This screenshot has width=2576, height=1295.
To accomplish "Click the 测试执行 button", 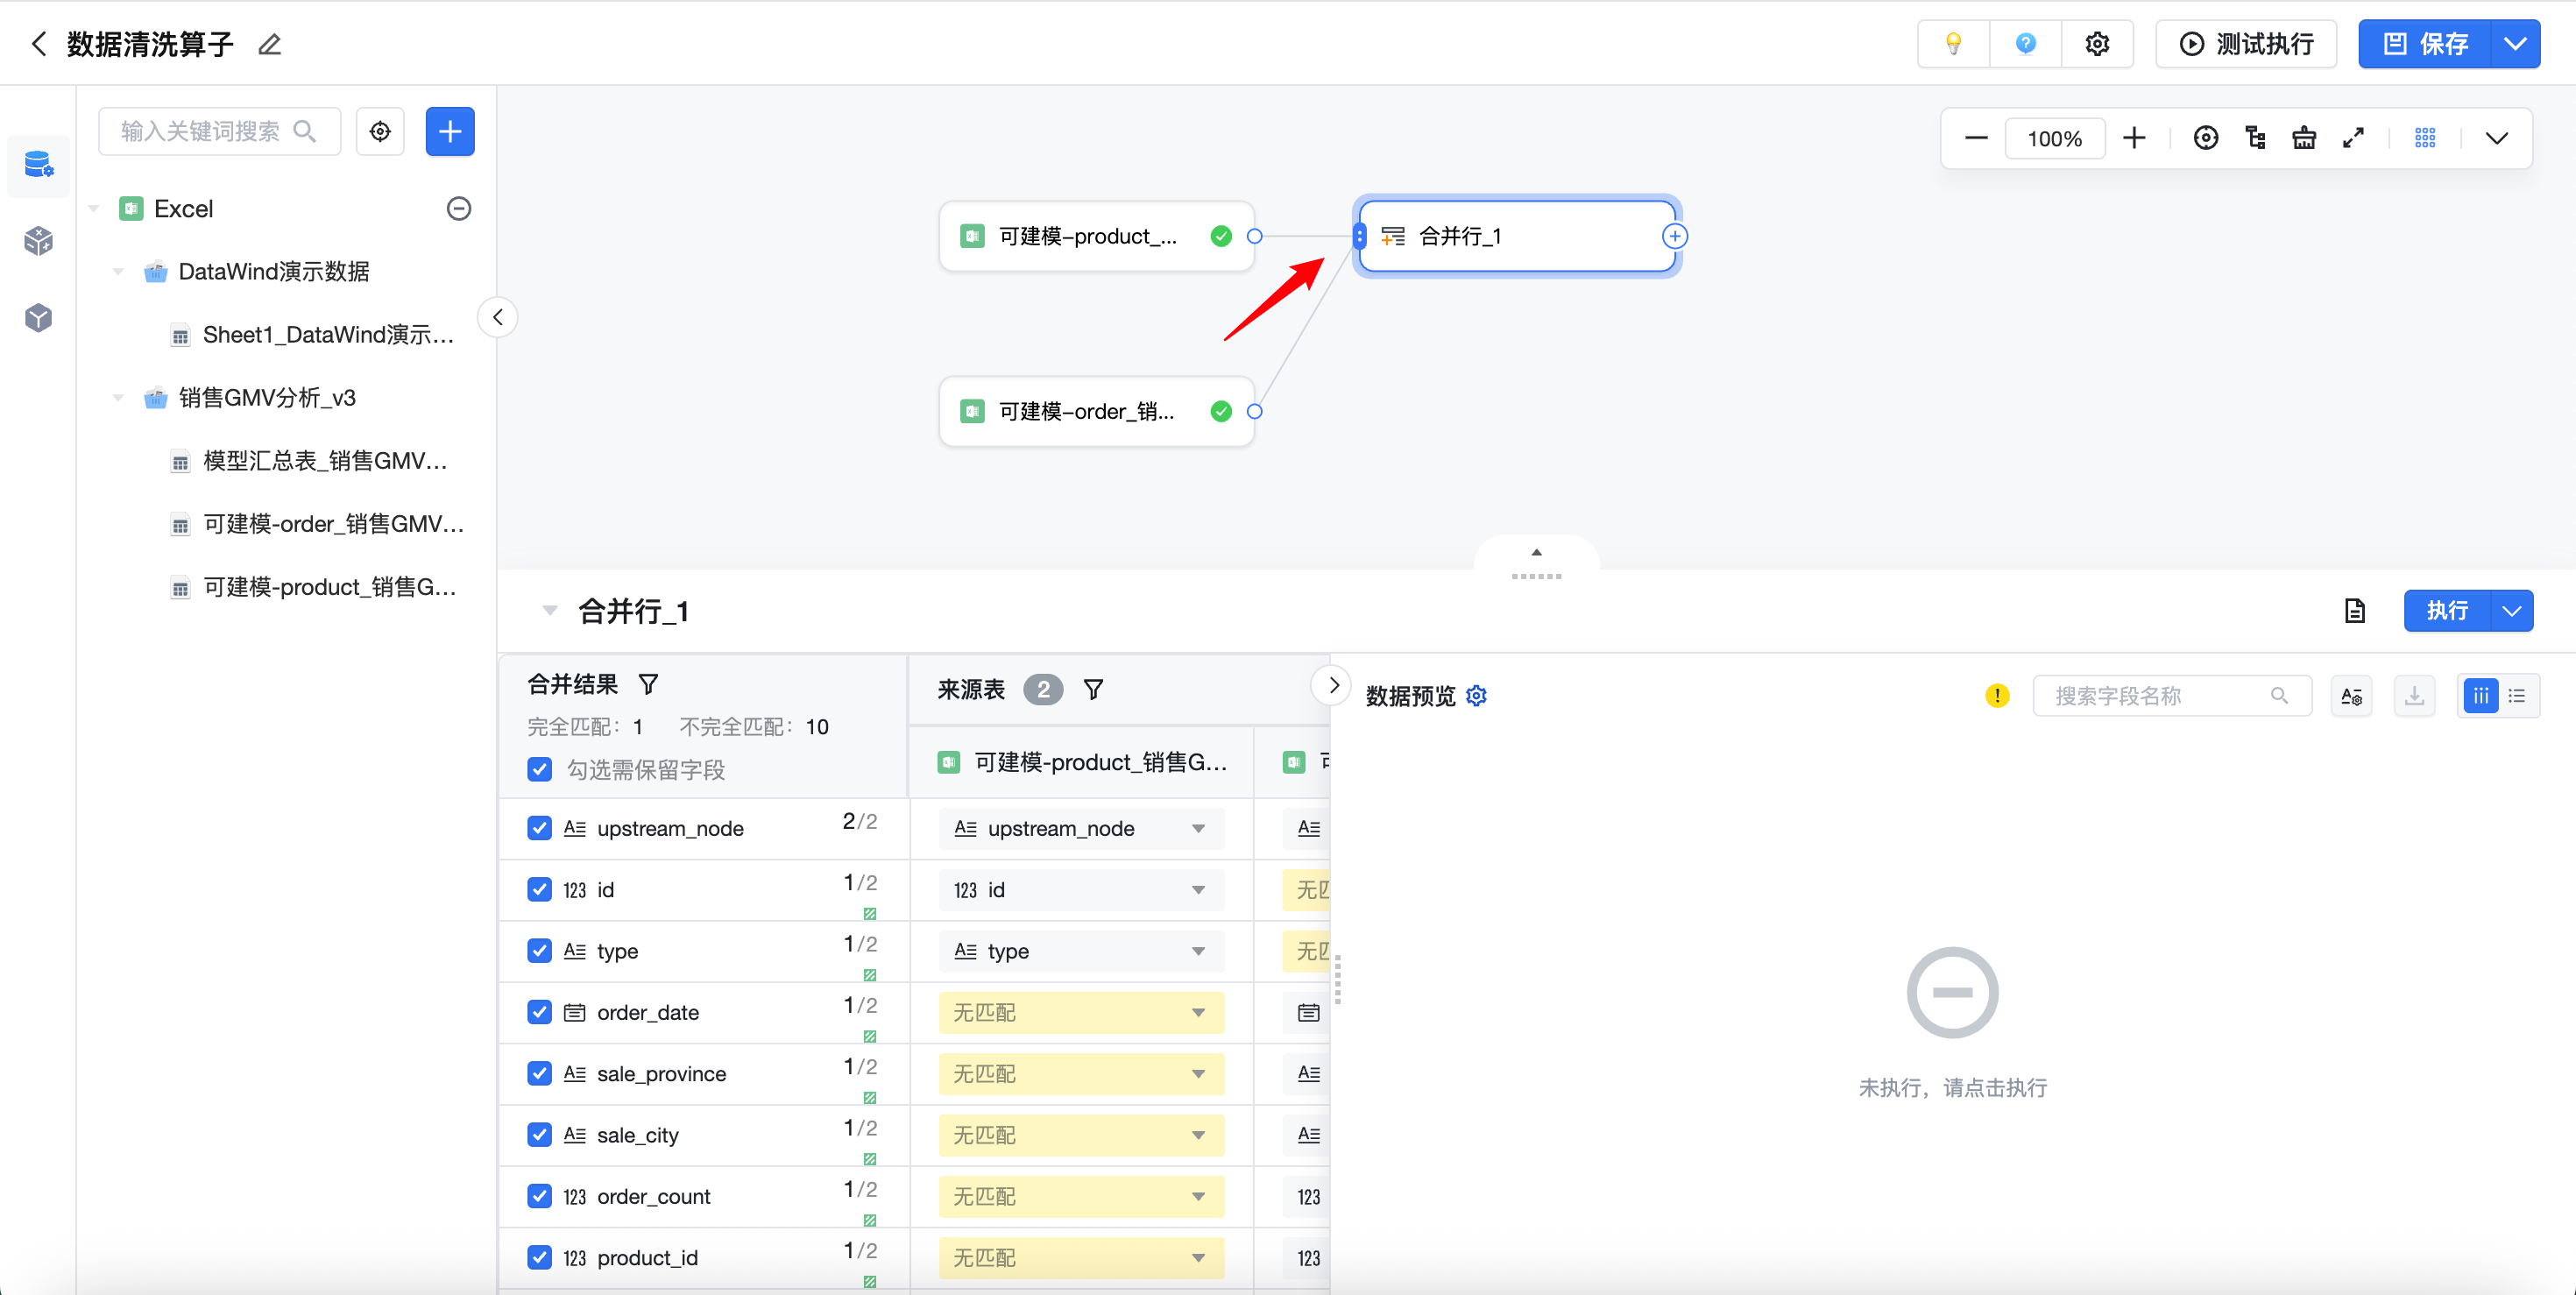I will click(x=2246, y=44).
